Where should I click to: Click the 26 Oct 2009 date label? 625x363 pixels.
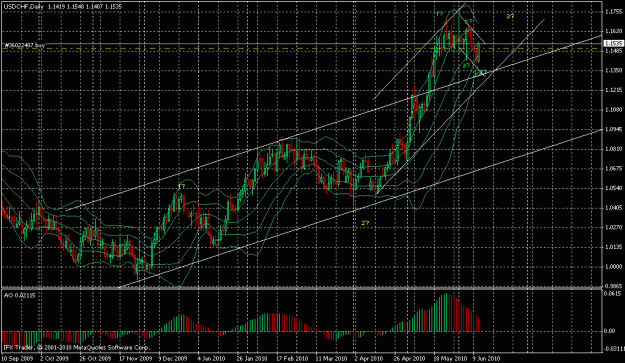[96, 358]
